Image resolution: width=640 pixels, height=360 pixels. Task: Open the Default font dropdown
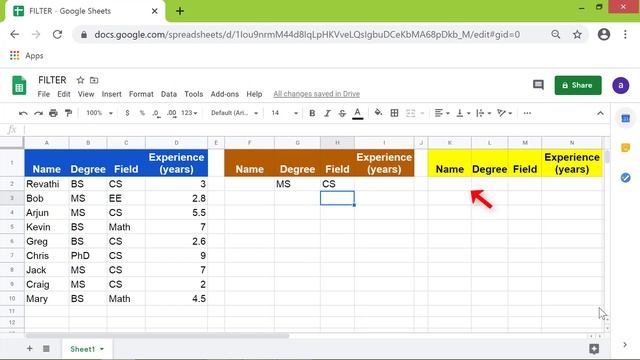pos(234,113)
